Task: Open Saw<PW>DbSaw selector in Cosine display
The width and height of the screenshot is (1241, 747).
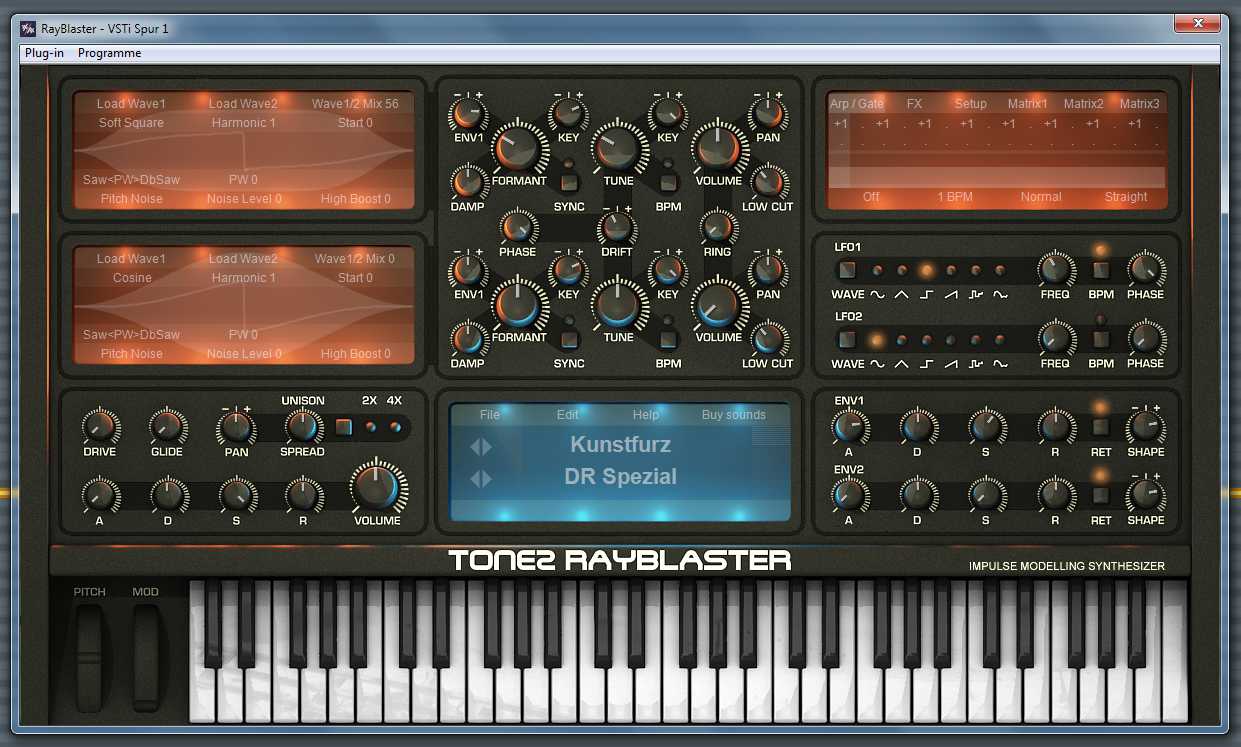Action: [x=131, y=335]
